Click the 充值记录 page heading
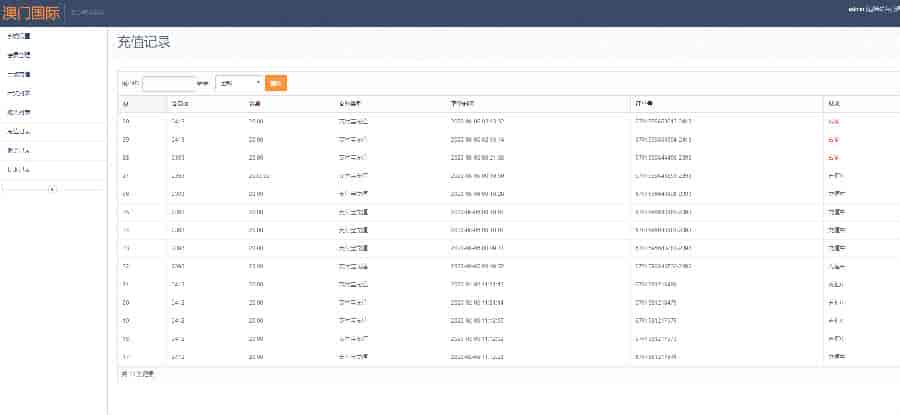The width and height of the screenshot is (900, 415). coord(143,42)
